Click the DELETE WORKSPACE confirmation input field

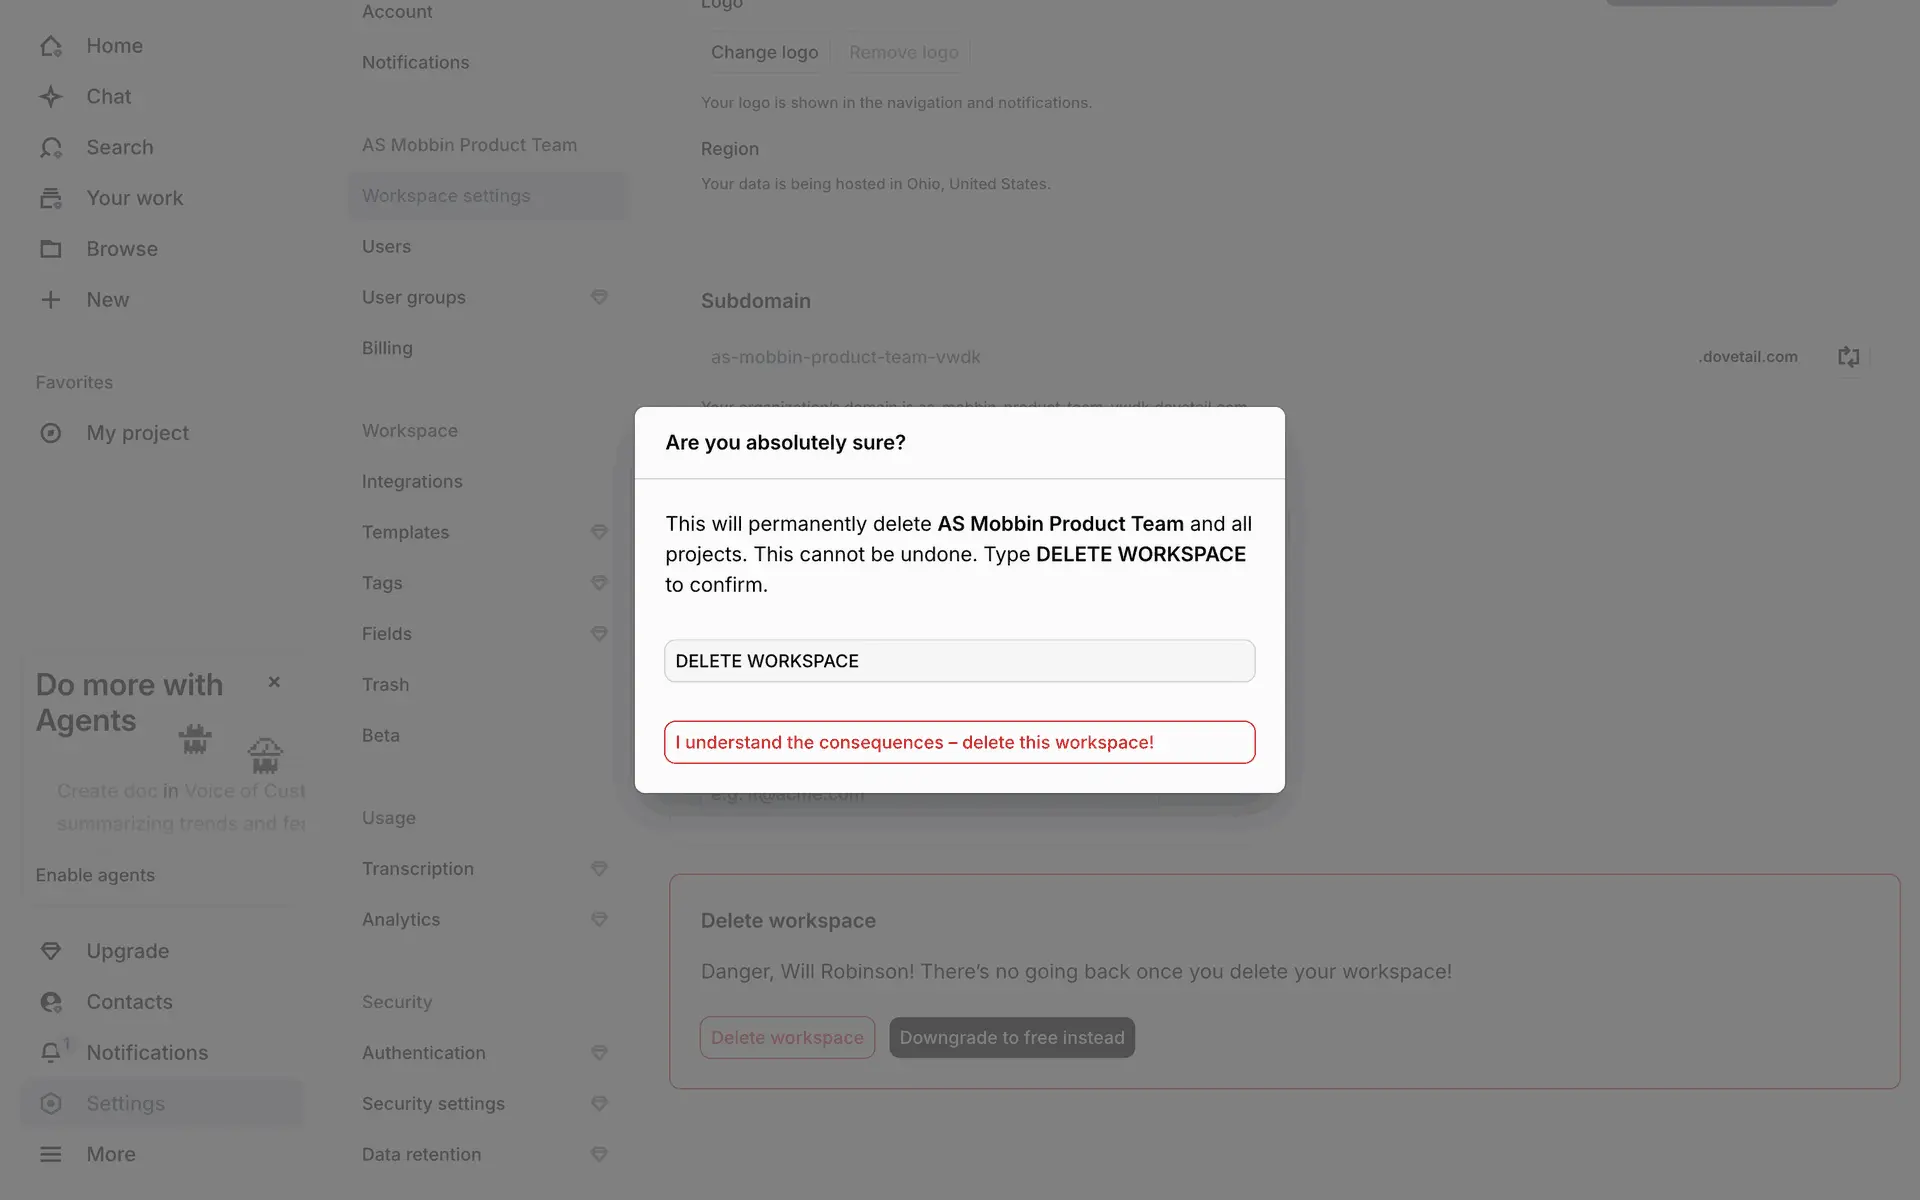click(x=959, y=661)
